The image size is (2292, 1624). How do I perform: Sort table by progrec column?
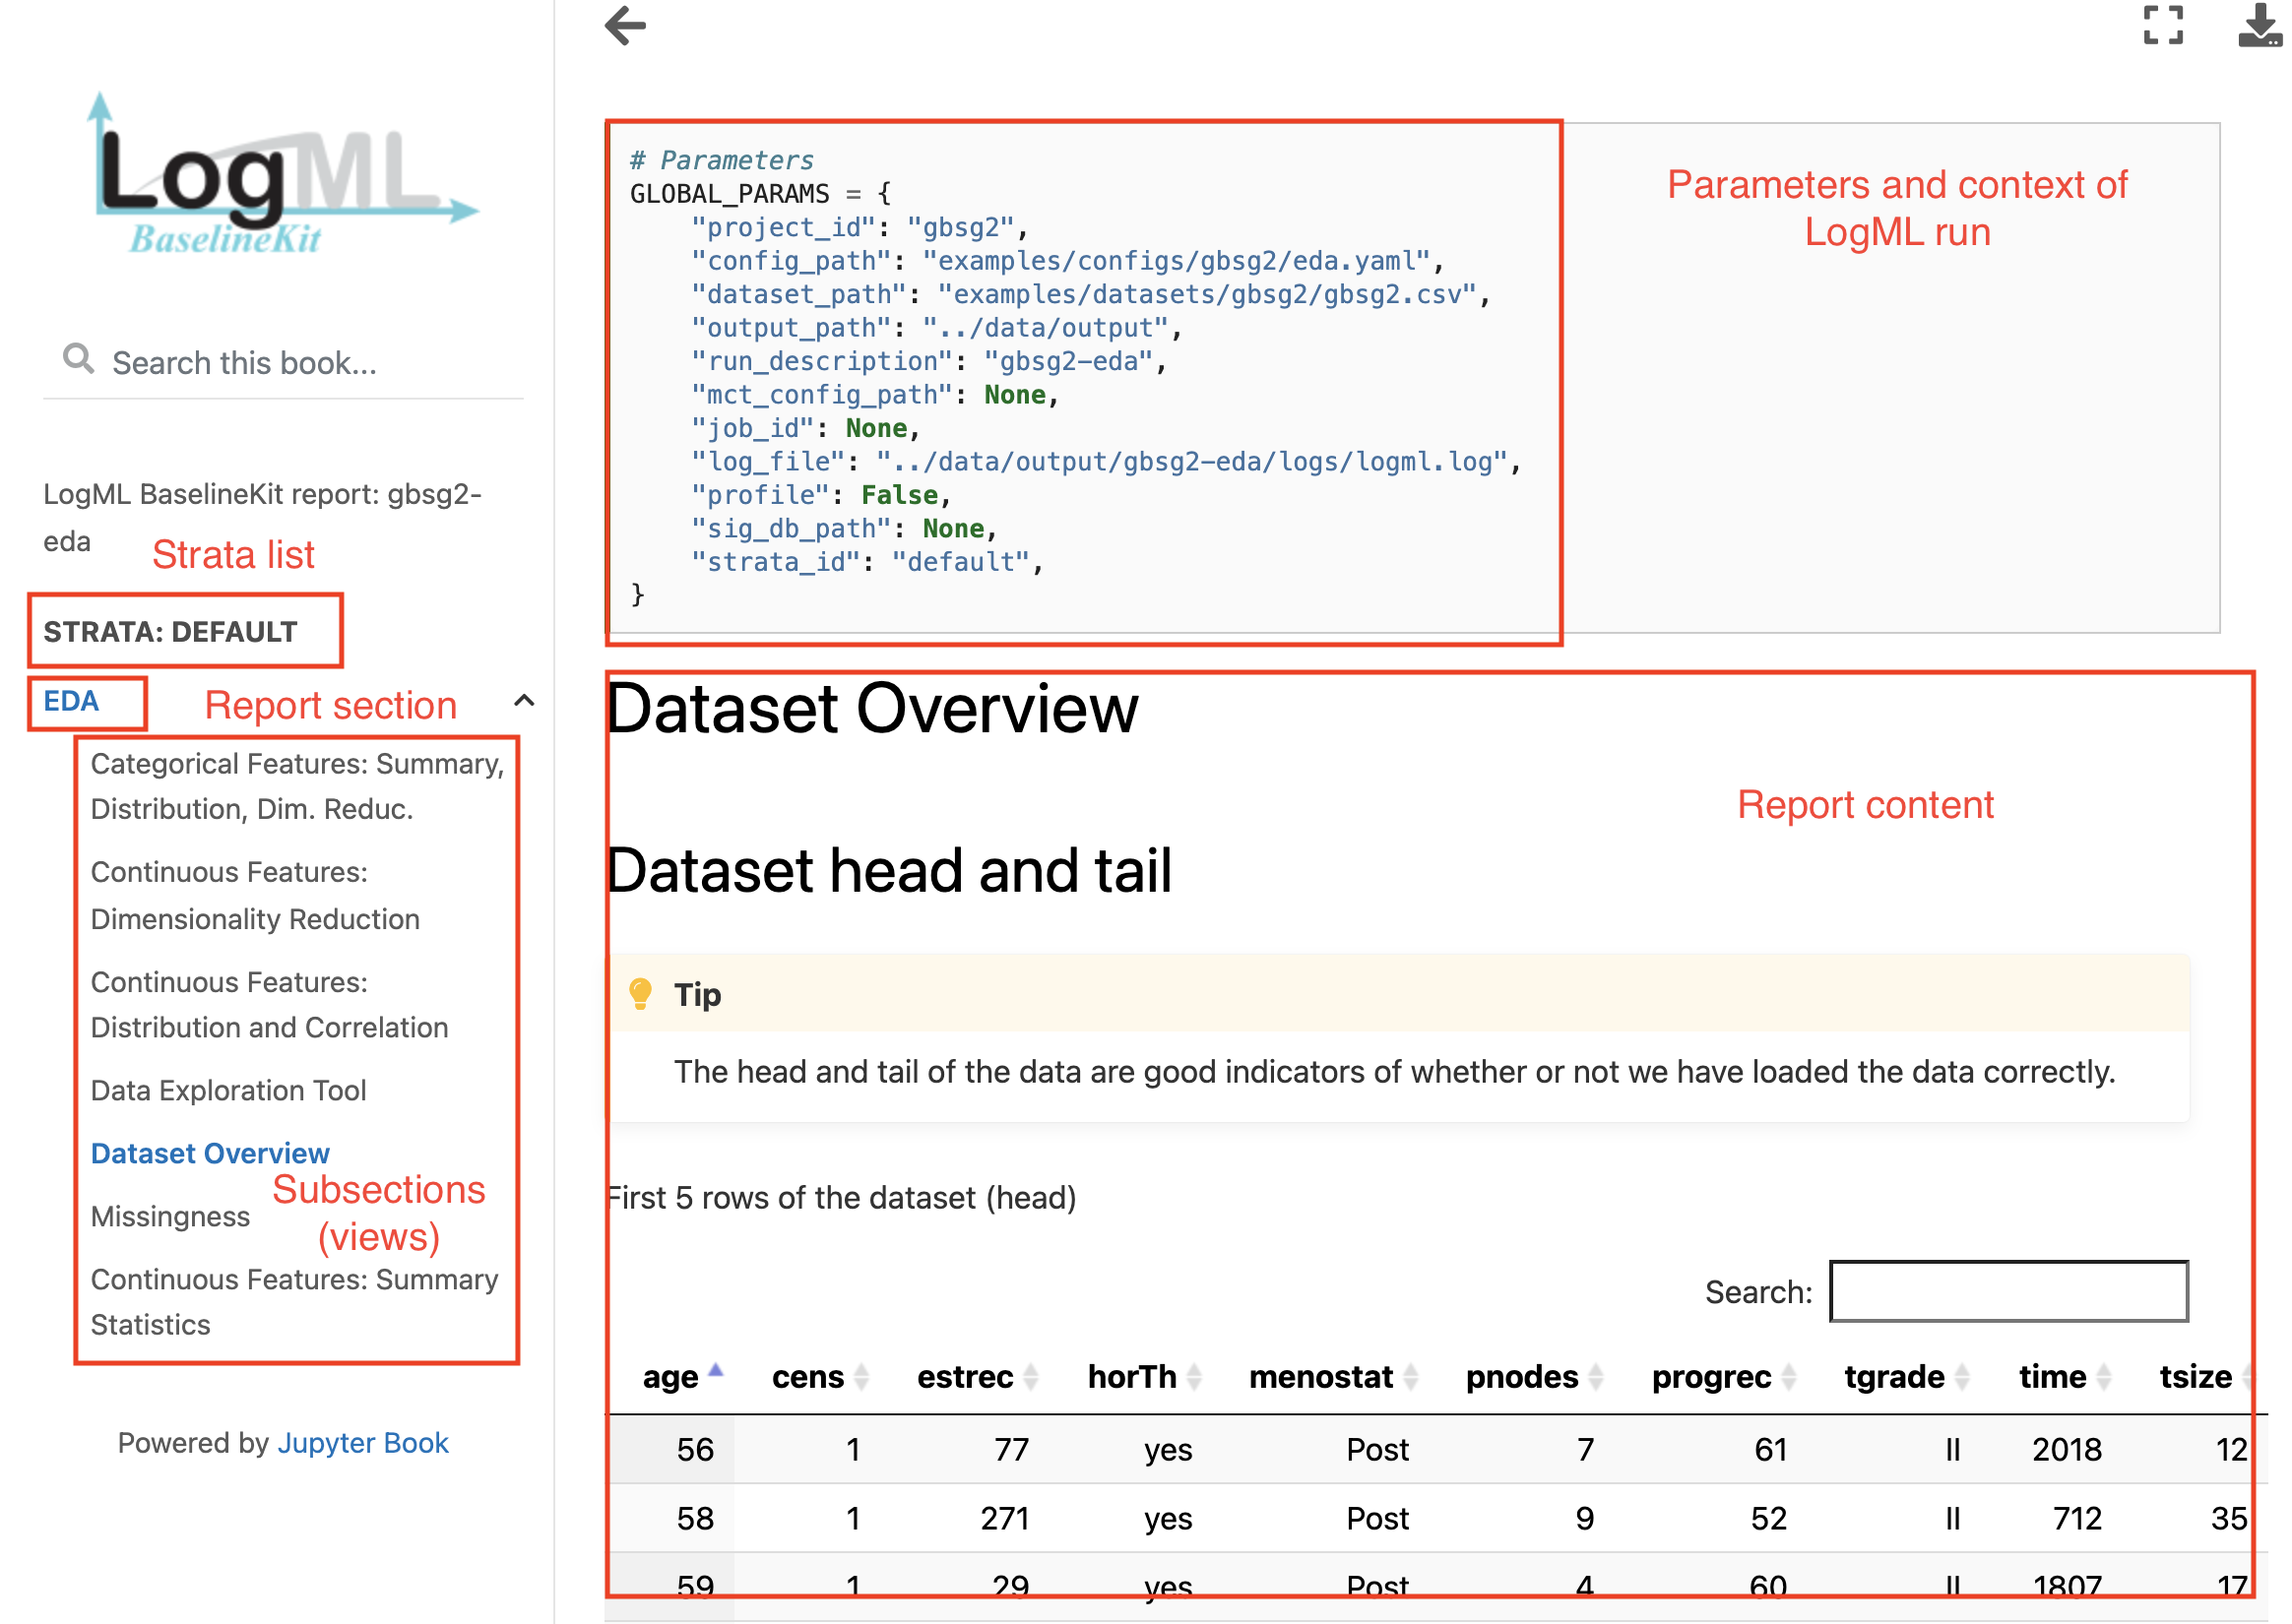click(1724, 1377)
